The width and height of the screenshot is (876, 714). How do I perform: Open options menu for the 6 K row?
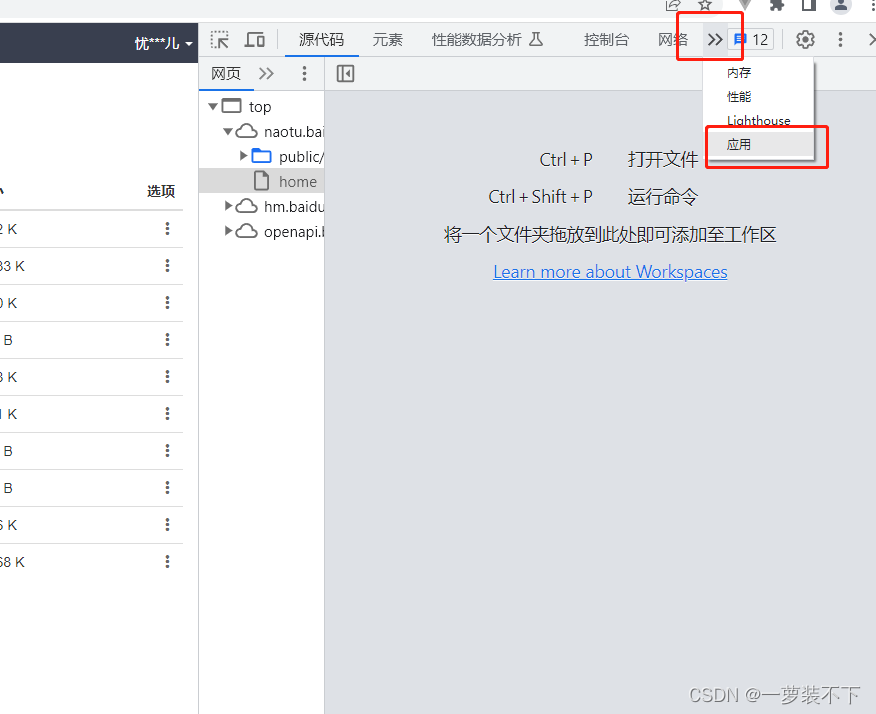167,524
